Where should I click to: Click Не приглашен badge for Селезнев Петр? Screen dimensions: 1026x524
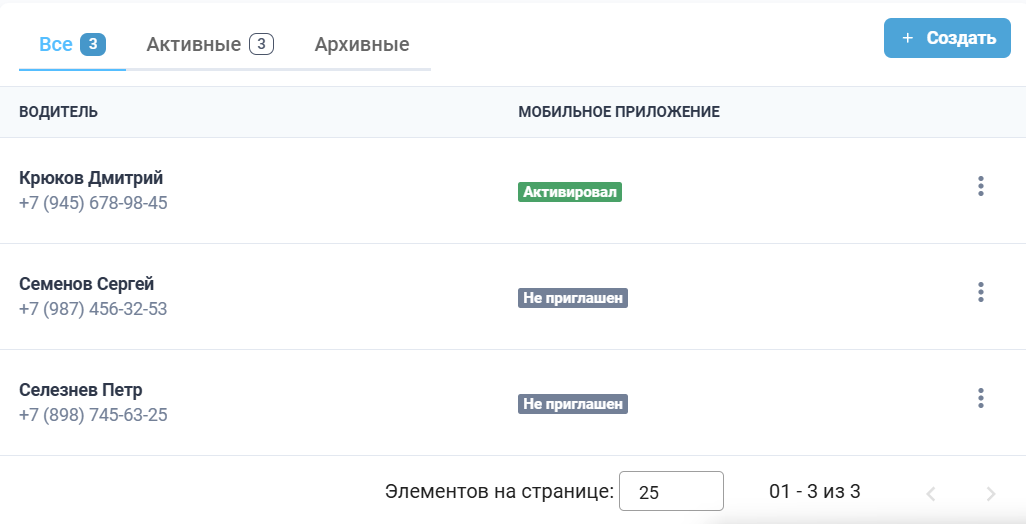pos(573,404)
